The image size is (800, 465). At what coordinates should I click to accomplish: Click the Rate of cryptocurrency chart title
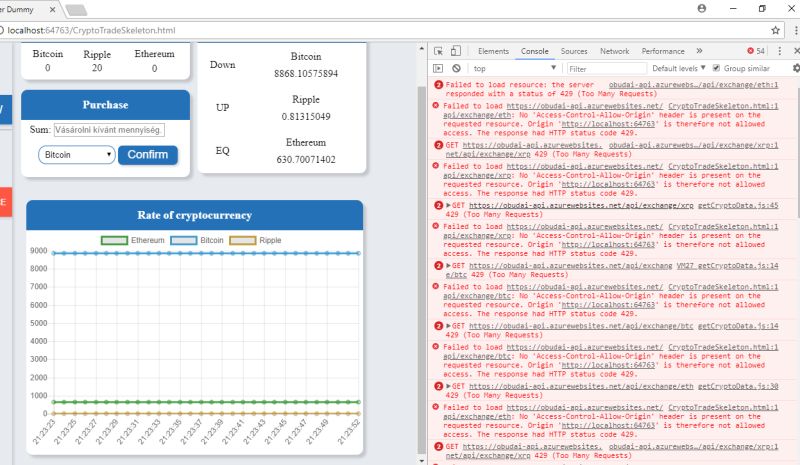[194, 215]
